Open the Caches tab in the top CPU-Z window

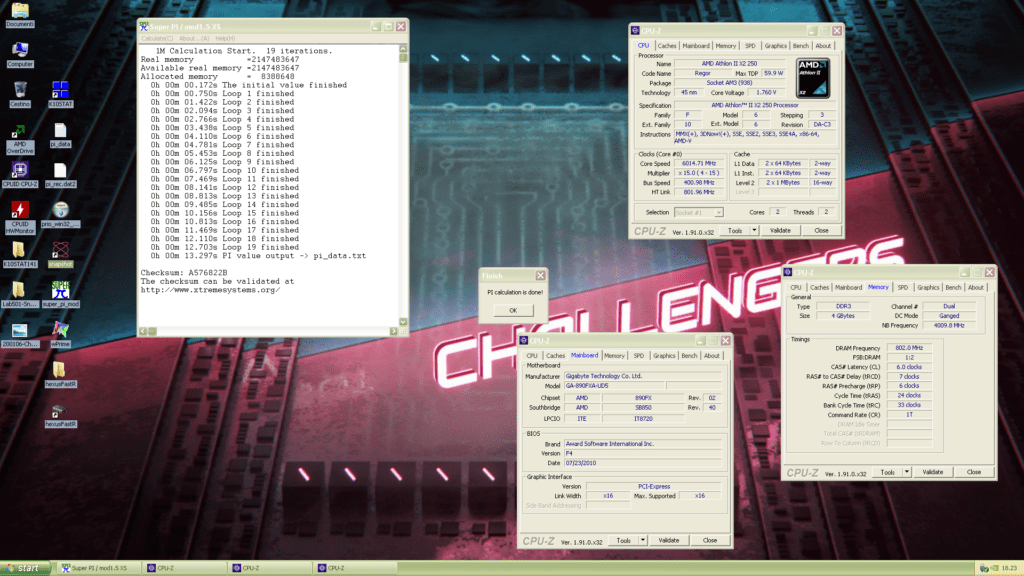pos(667,46)
